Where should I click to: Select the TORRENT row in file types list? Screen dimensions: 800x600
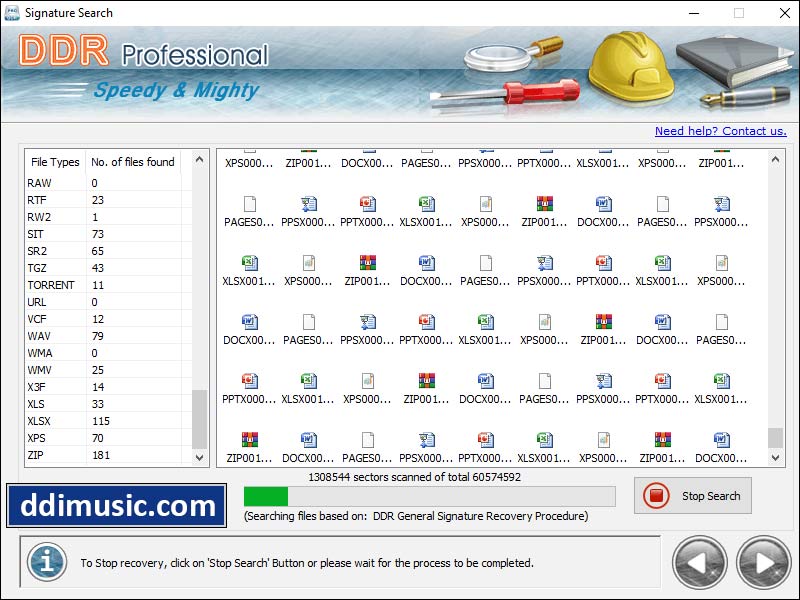(x=60, y=285)
